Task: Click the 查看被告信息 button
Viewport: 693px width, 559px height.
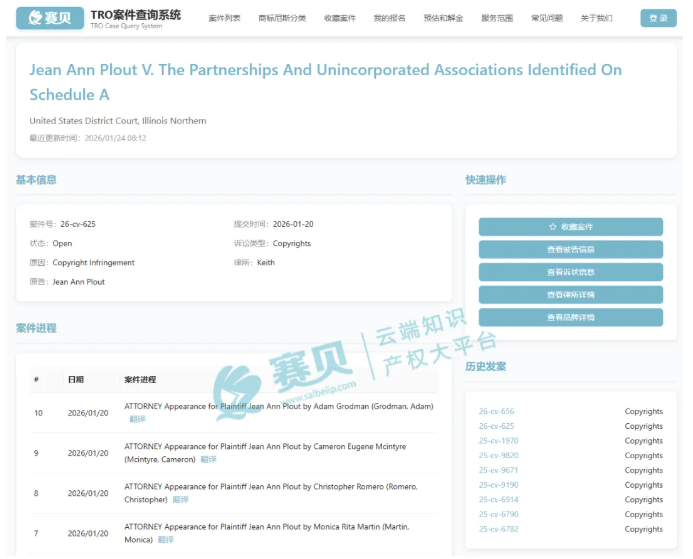Action: pos(570,250)
